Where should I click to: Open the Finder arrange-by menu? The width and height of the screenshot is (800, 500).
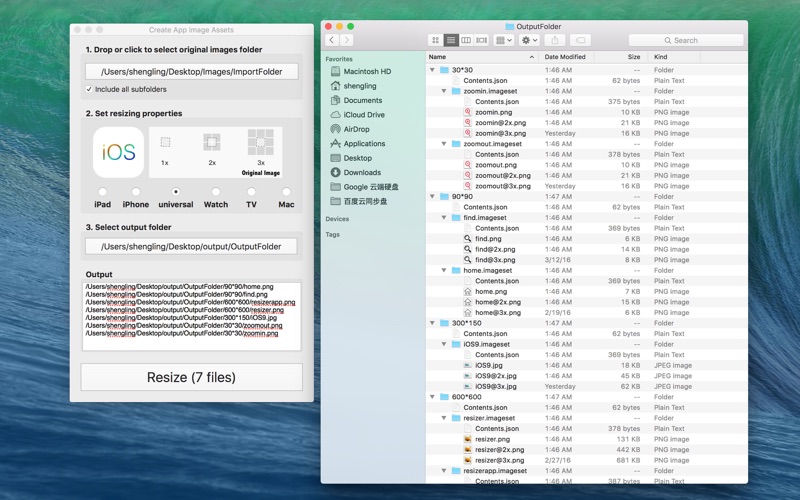pyautogui.click(x=504, y=40)
